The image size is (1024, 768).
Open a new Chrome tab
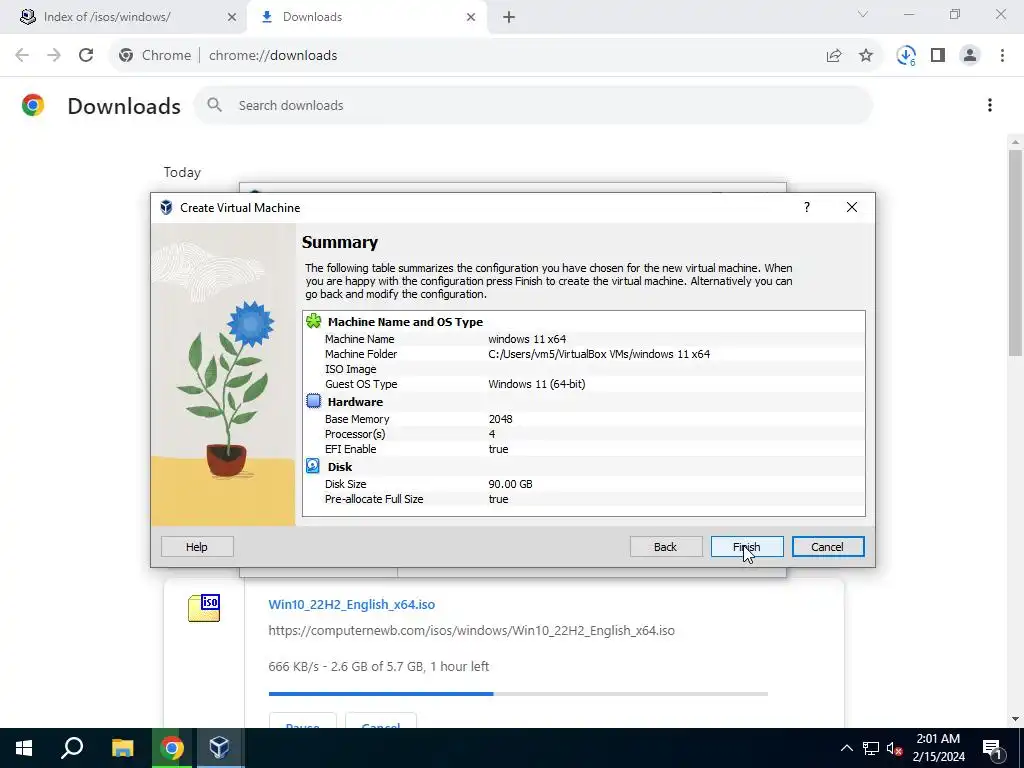point(509,17)
